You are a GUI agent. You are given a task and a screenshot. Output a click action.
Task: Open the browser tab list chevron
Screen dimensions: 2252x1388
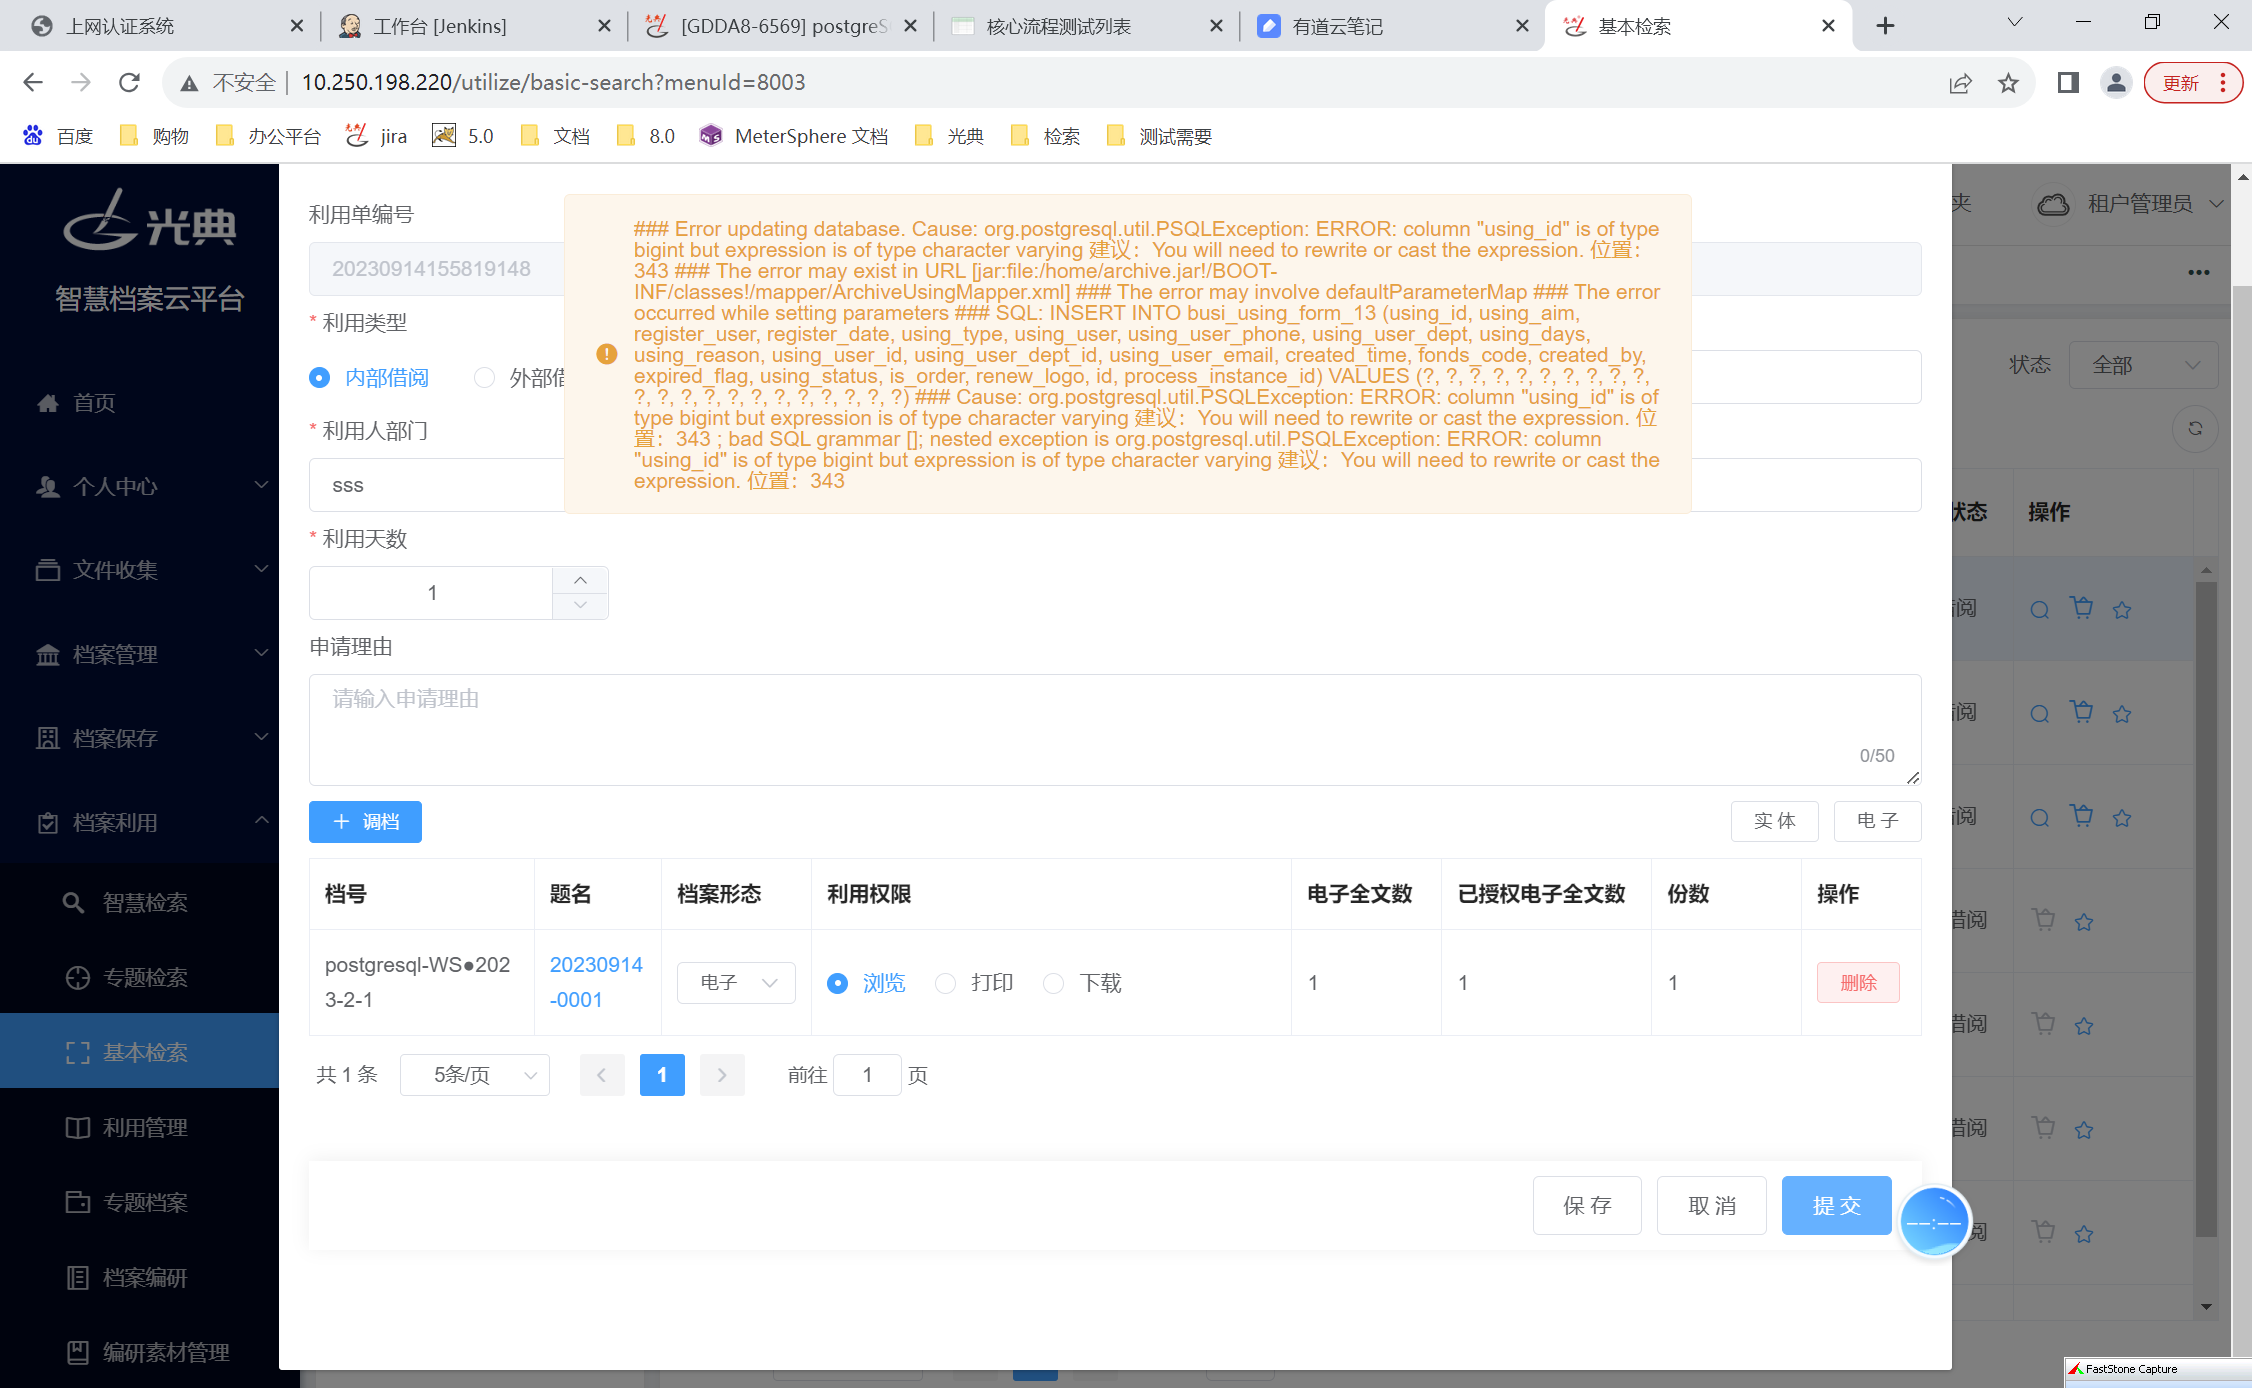tap(2015, 22)
